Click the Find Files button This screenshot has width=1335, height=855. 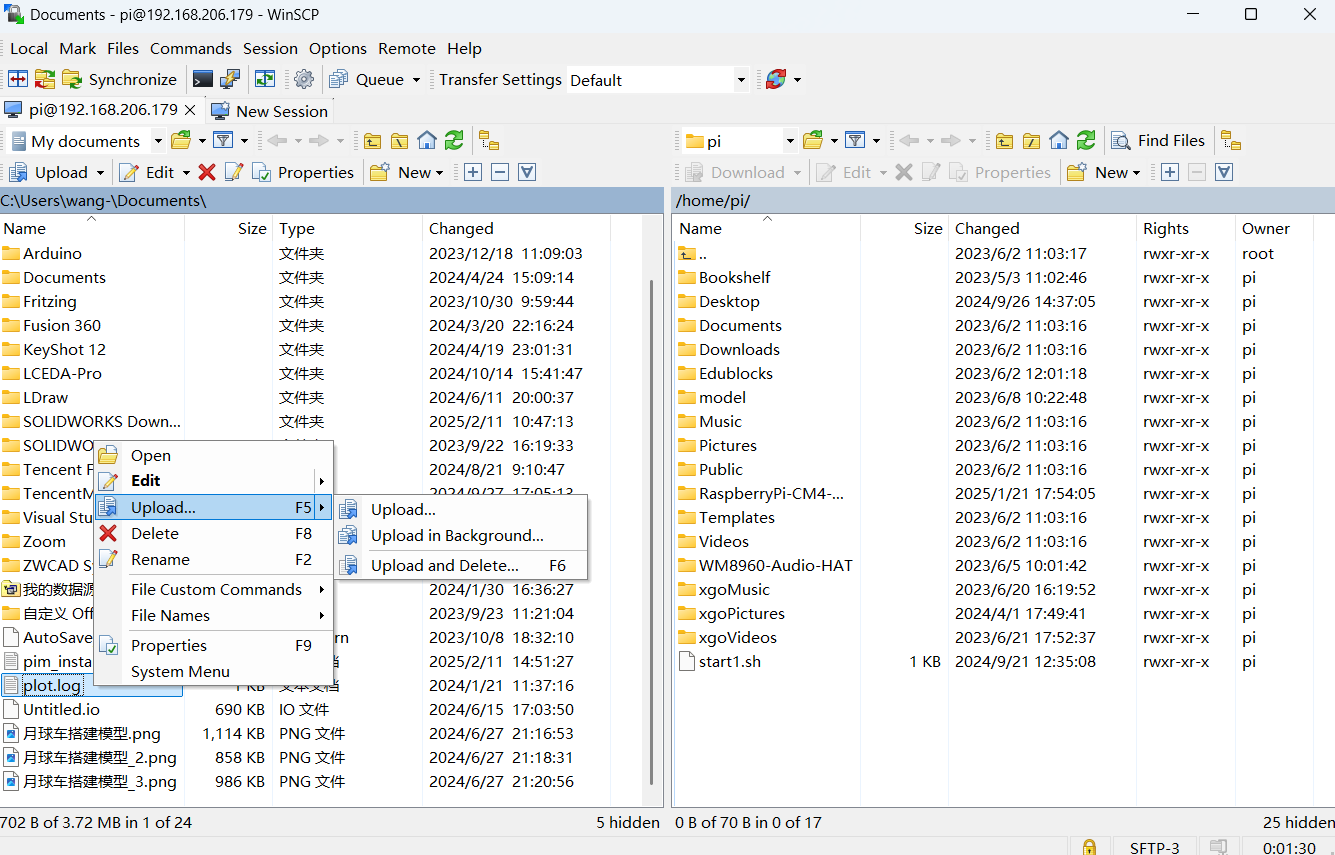click(x=1160, y=141)
